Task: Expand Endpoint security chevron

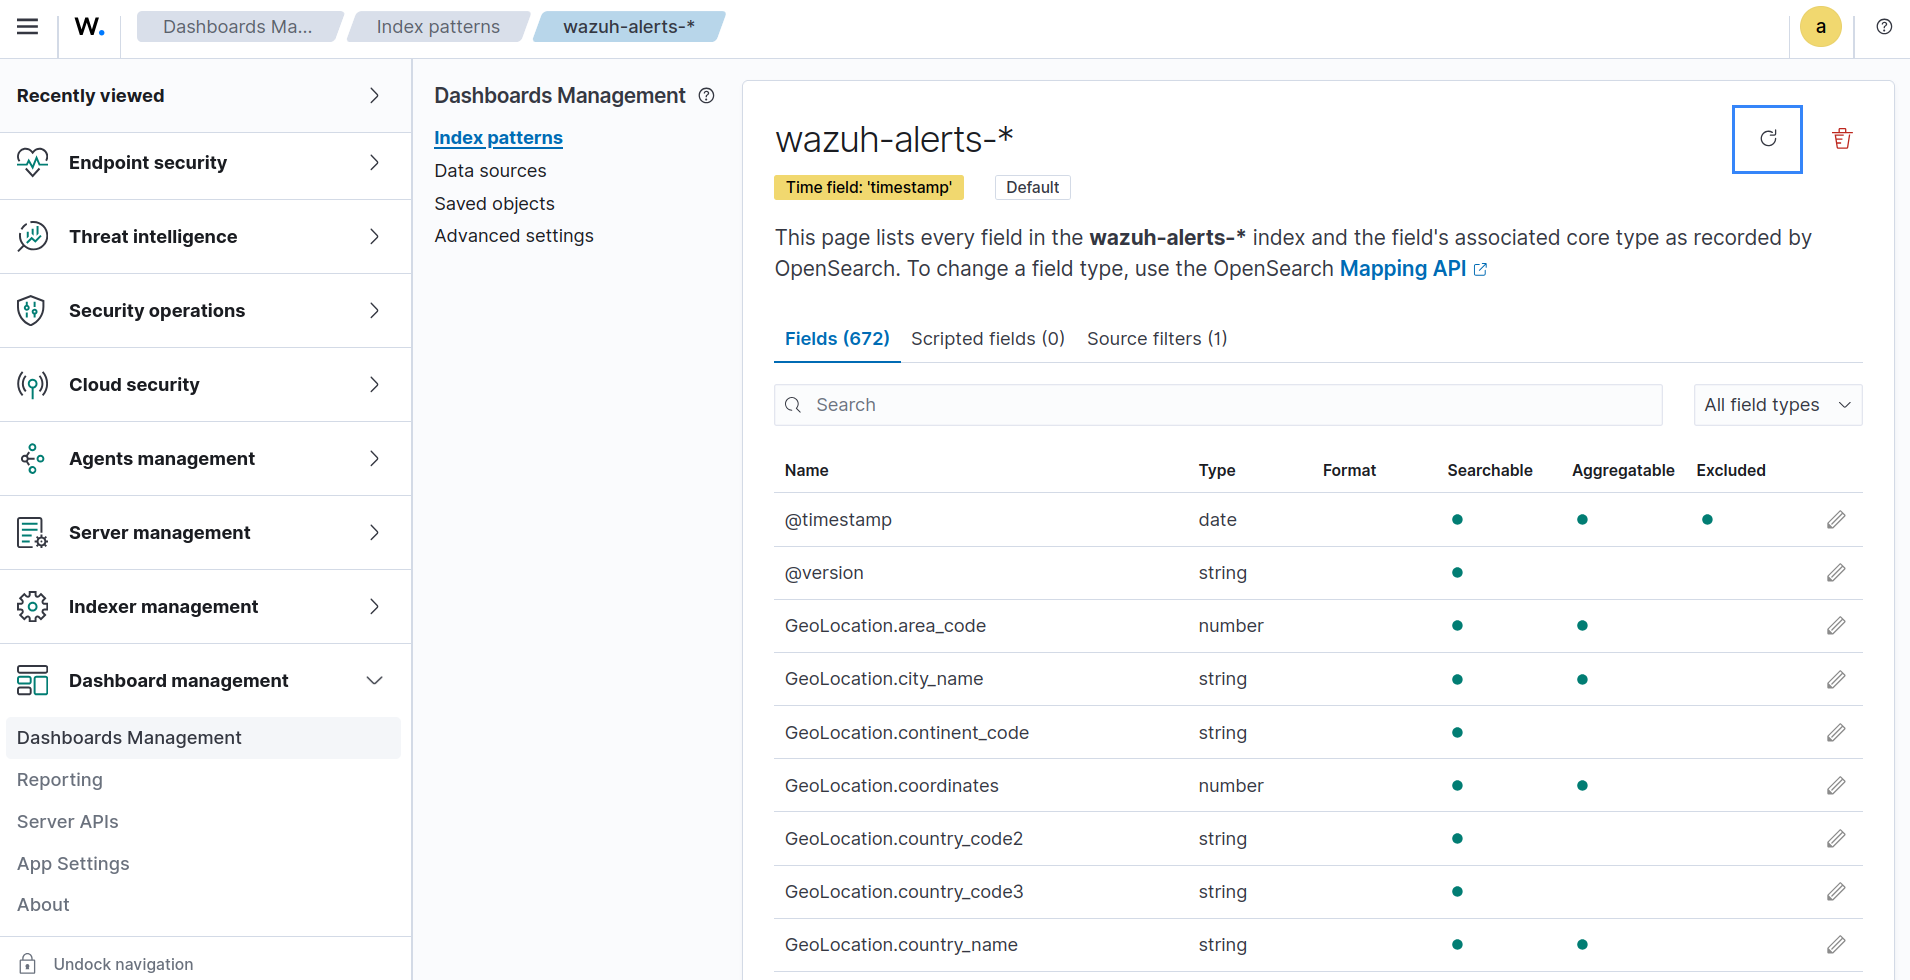Action: tap(374, 163)
